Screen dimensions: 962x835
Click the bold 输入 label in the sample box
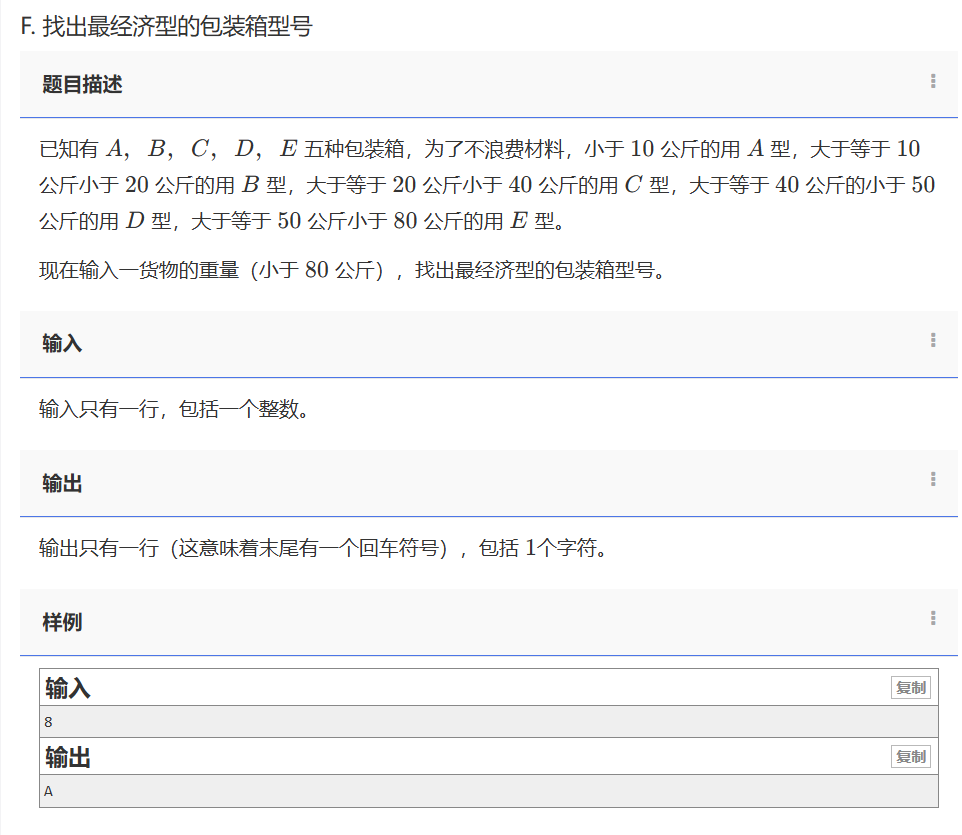[68, 689]
